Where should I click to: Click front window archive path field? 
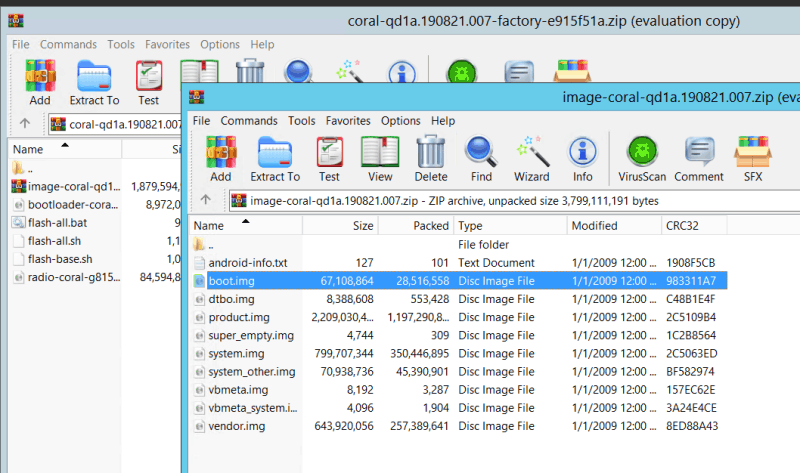click(514, 201)
